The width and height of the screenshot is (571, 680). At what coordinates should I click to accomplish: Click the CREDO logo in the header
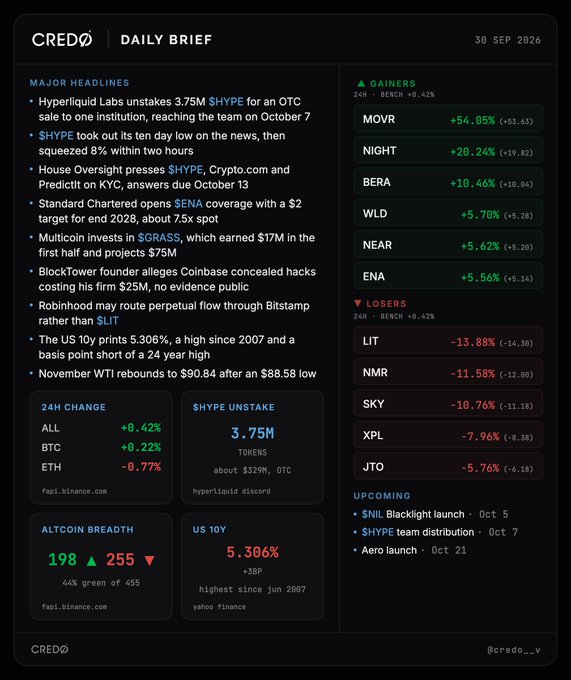62,39
